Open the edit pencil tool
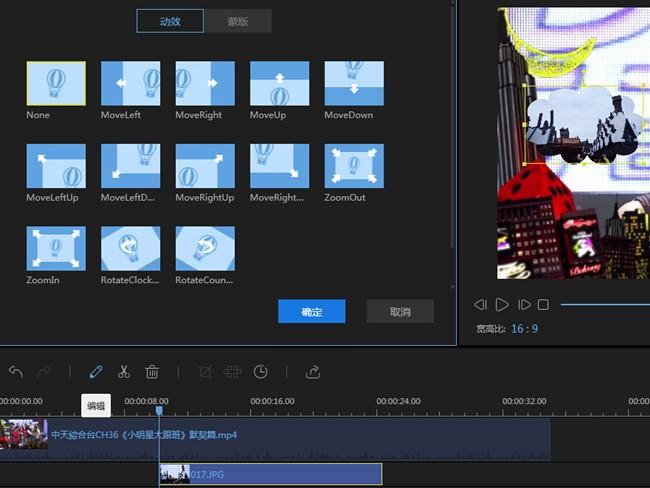 click(96, 372)
